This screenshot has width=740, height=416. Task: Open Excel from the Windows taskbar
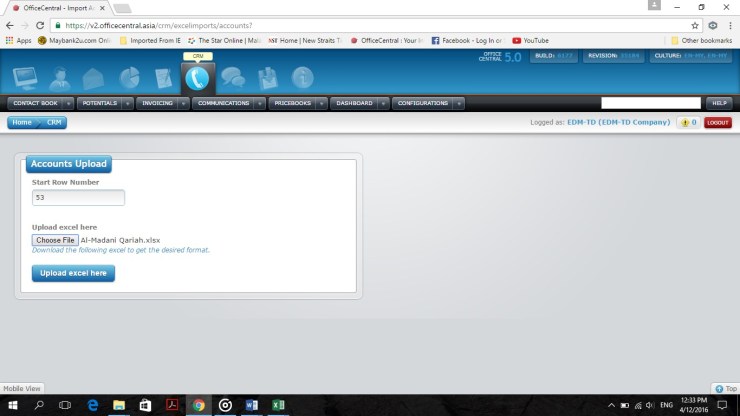(x=277, y=405)
